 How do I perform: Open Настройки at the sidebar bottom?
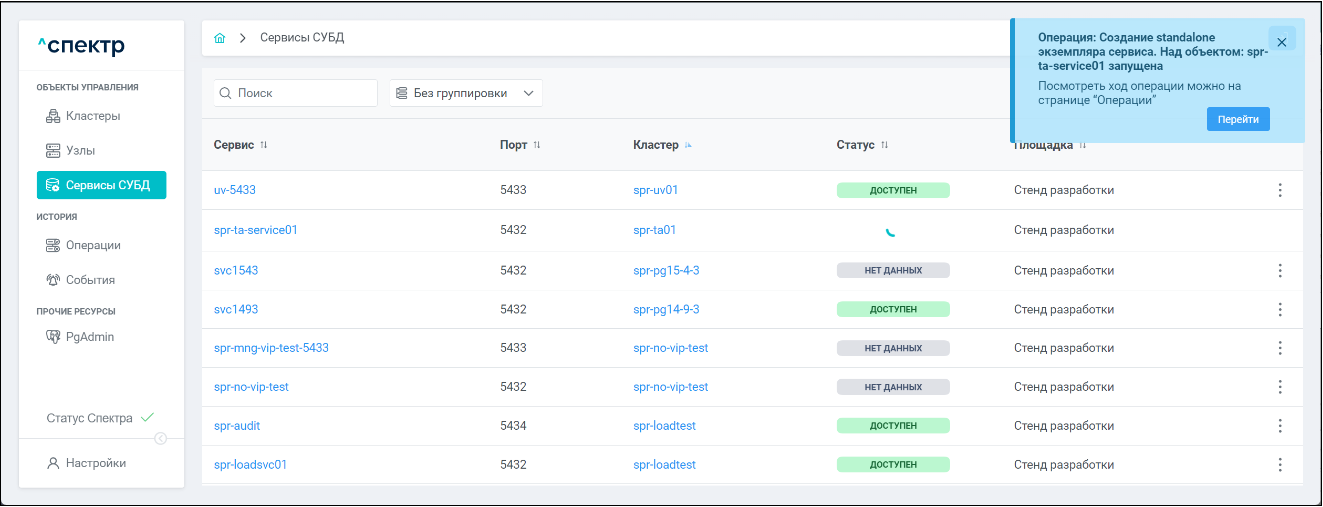pyautogui.click(x=95, y=463)
